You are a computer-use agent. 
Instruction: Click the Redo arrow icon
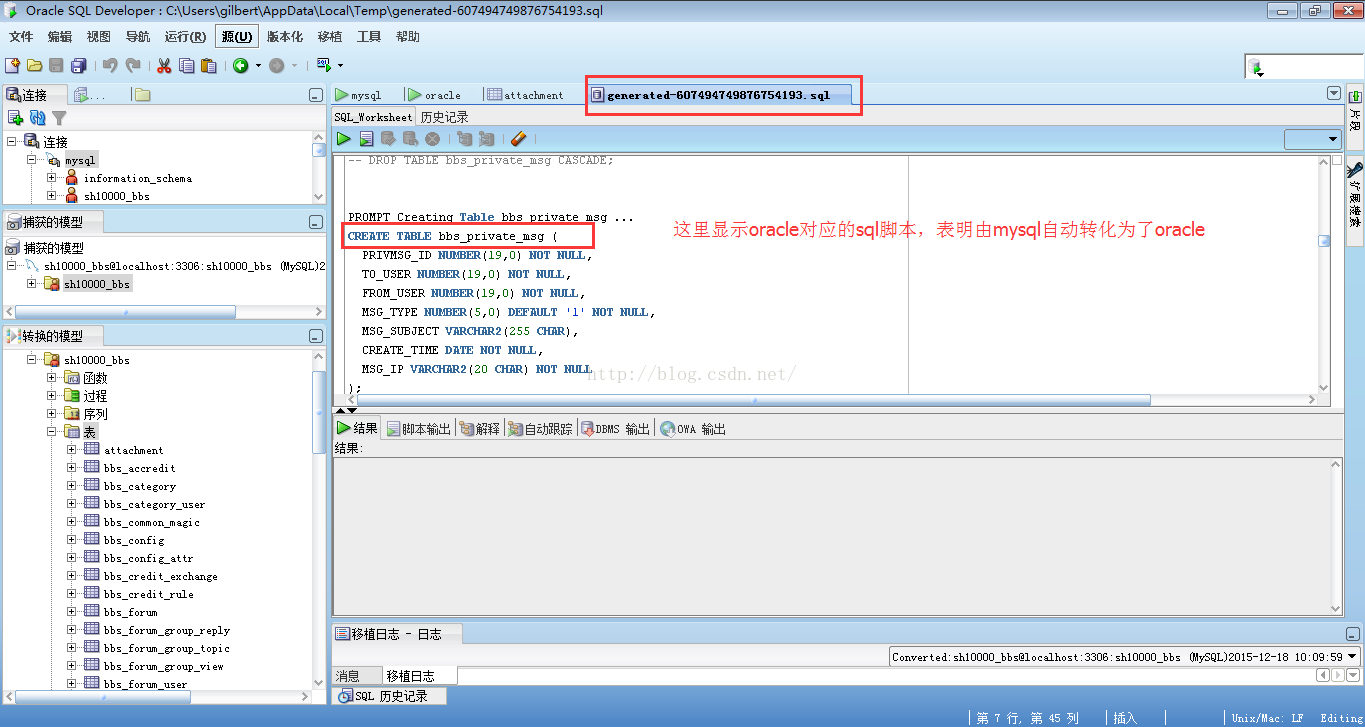[132, 65]
